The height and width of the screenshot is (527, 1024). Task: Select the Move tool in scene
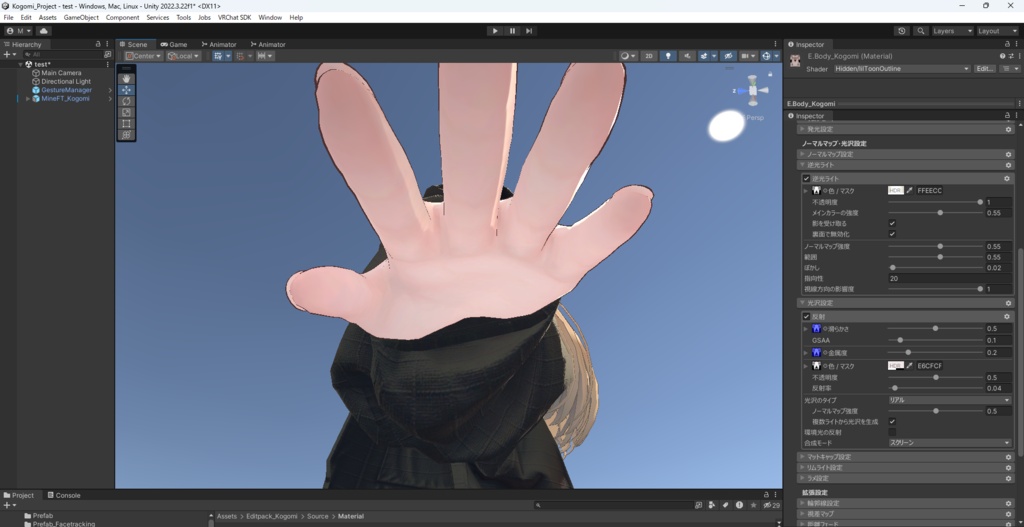[126, 89]
